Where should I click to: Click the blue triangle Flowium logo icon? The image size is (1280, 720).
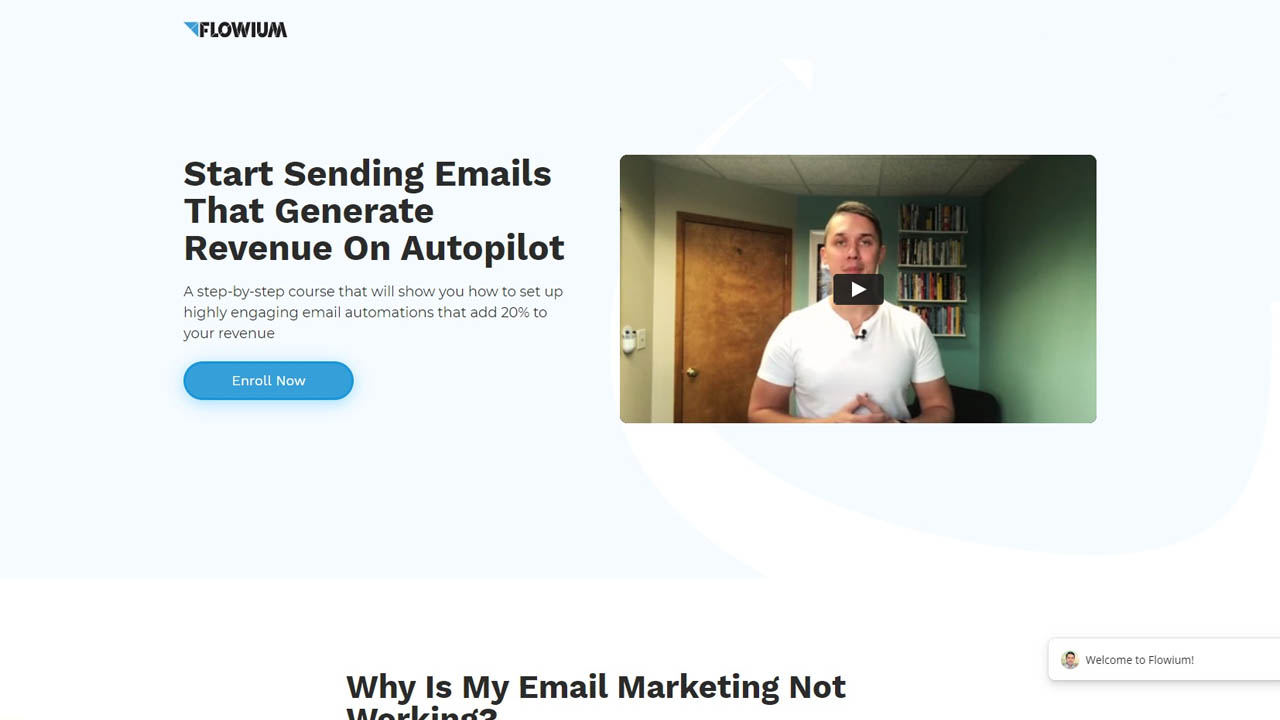191,28
